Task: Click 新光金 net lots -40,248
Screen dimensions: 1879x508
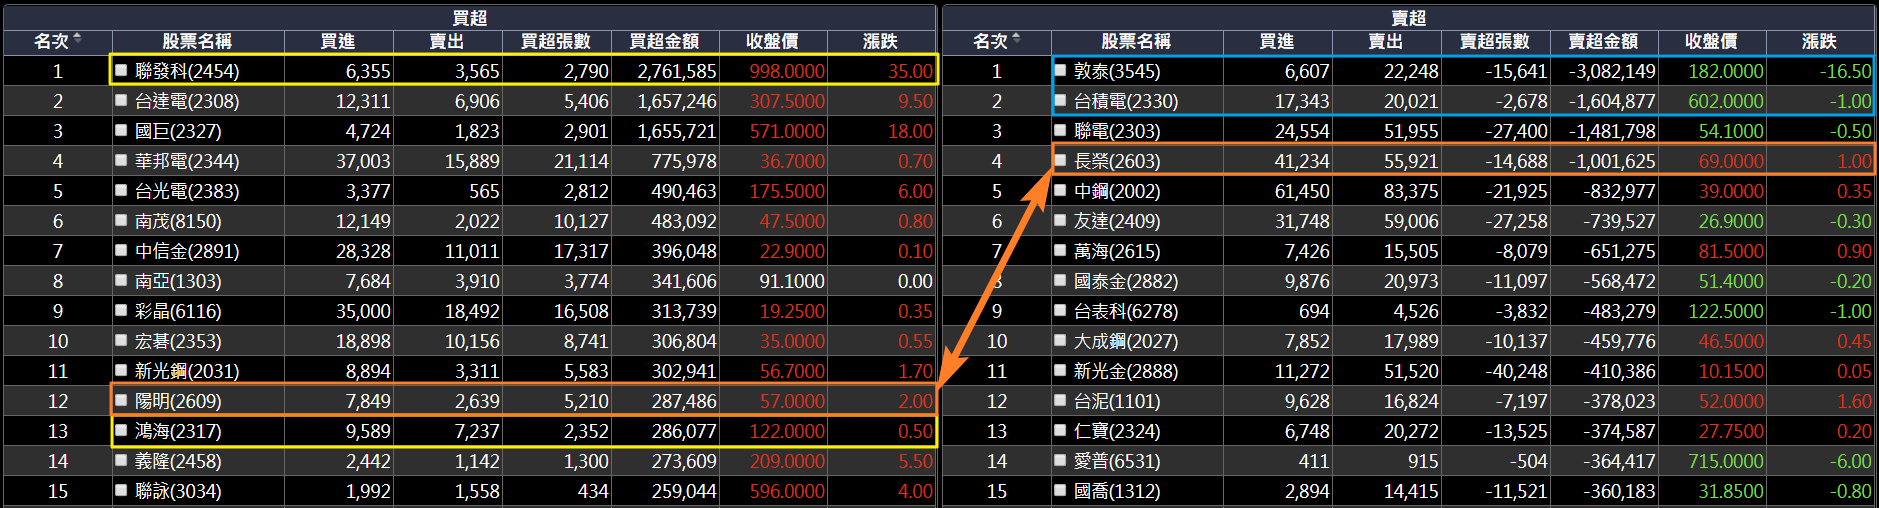Action: pos(1516,371)
